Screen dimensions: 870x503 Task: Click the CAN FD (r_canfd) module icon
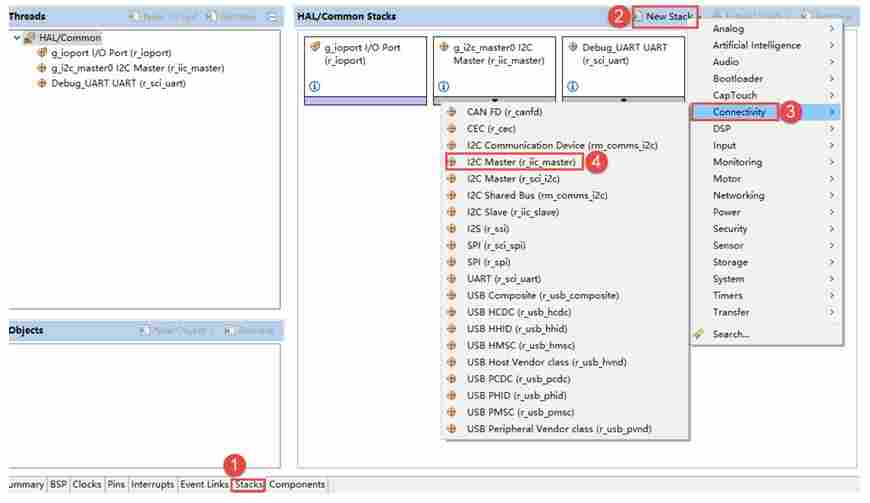(452, 112)
